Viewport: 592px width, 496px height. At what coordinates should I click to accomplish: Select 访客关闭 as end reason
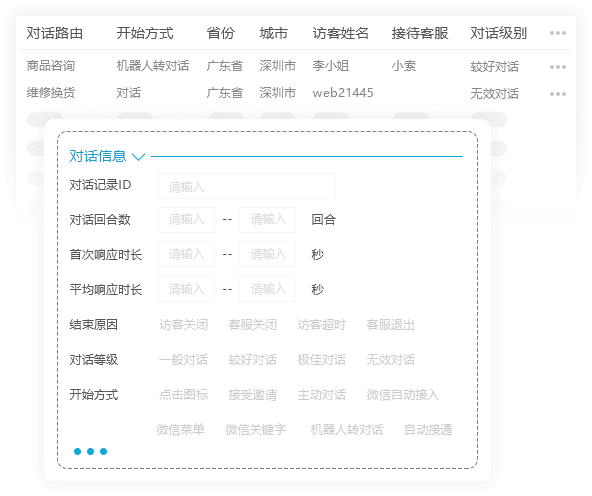183,325
